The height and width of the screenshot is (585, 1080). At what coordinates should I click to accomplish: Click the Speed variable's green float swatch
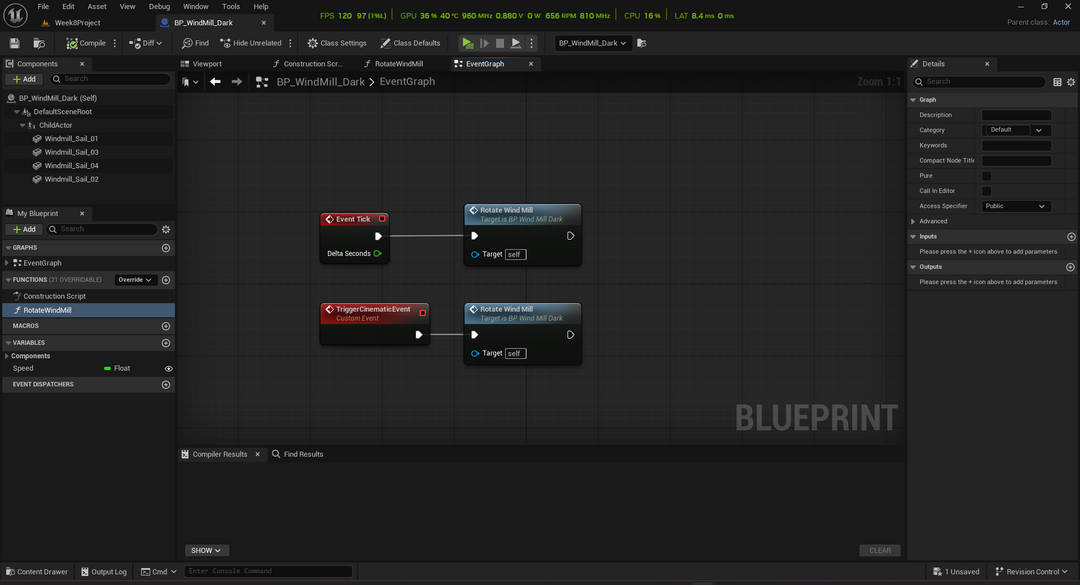click(108, 369)
